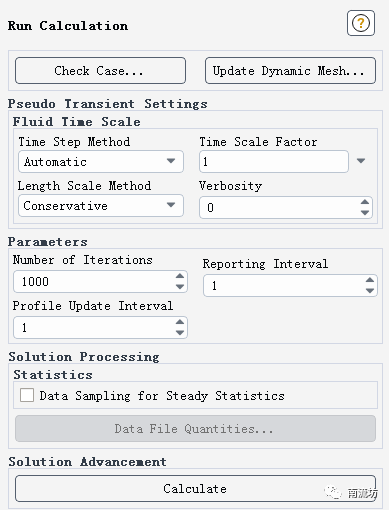The height and width of the screenshot is (510, 389).
Task: Expand the Time Scale Factor arrow
Action: [361, 161]
